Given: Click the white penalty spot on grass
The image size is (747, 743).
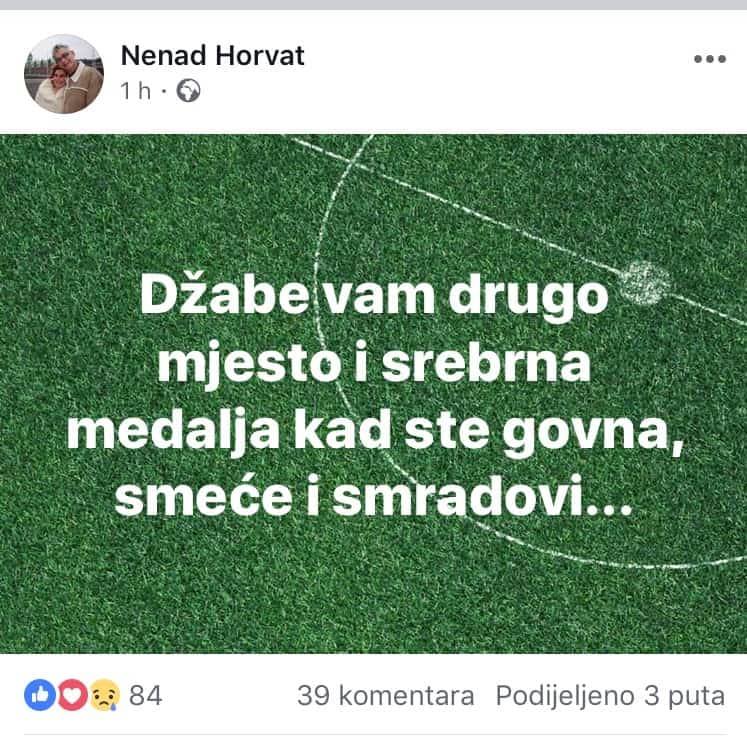Looking at the screenshot, I should click(x=645, y=283).
